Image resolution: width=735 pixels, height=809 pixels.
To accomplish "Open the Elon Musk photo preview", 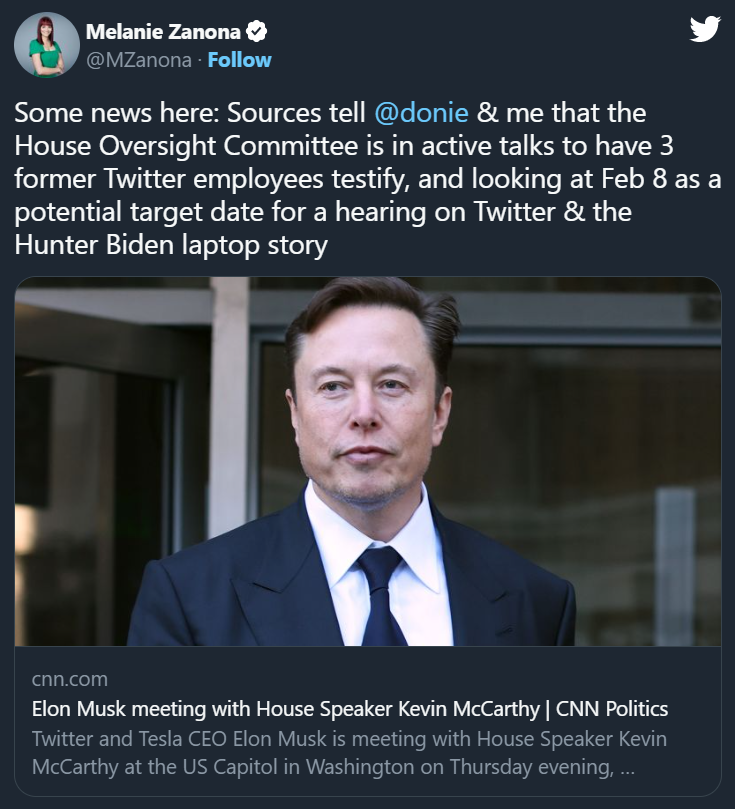I will [x=368, y=461].
